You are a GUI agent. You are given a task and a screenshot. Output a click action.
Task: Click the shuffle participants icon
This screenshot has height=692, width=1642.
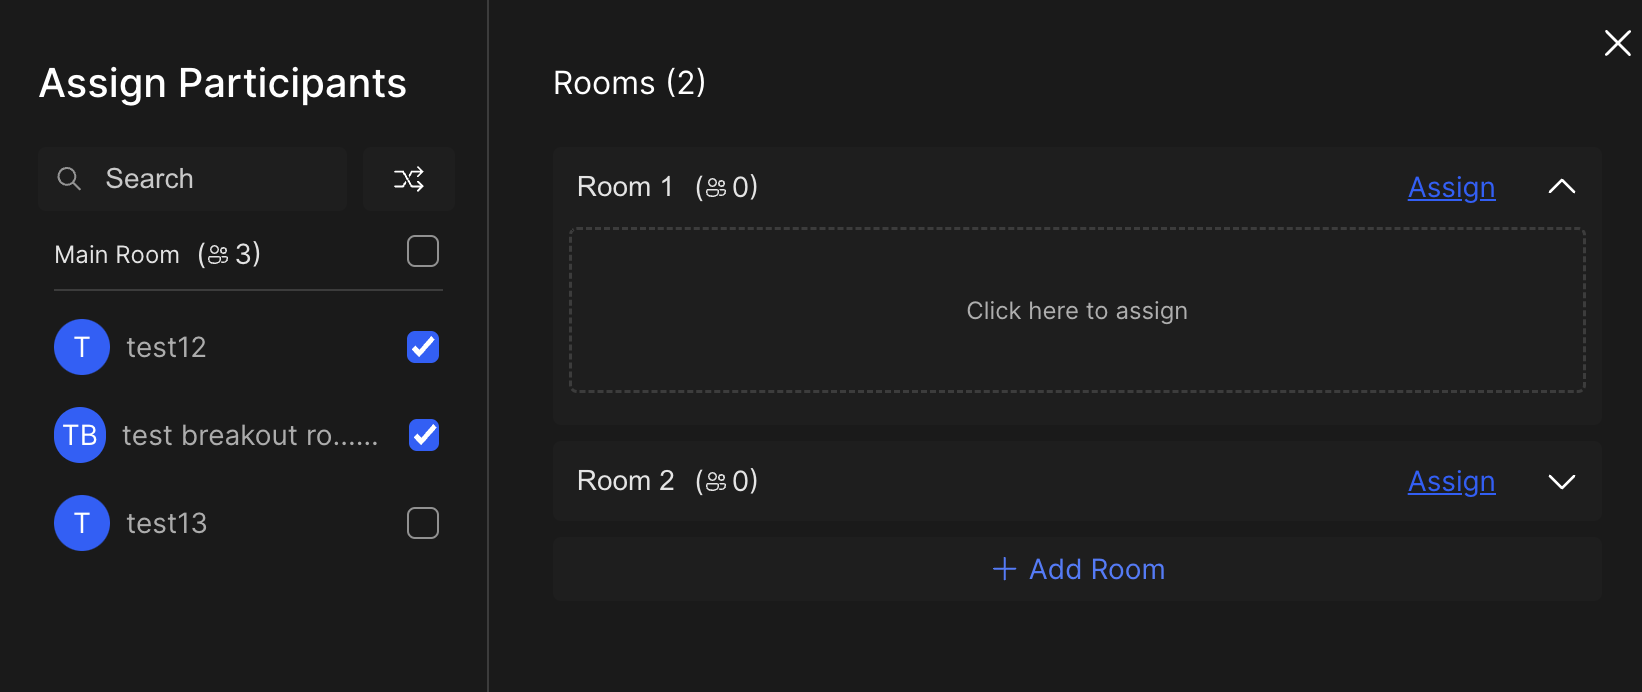tap(408, 179)
